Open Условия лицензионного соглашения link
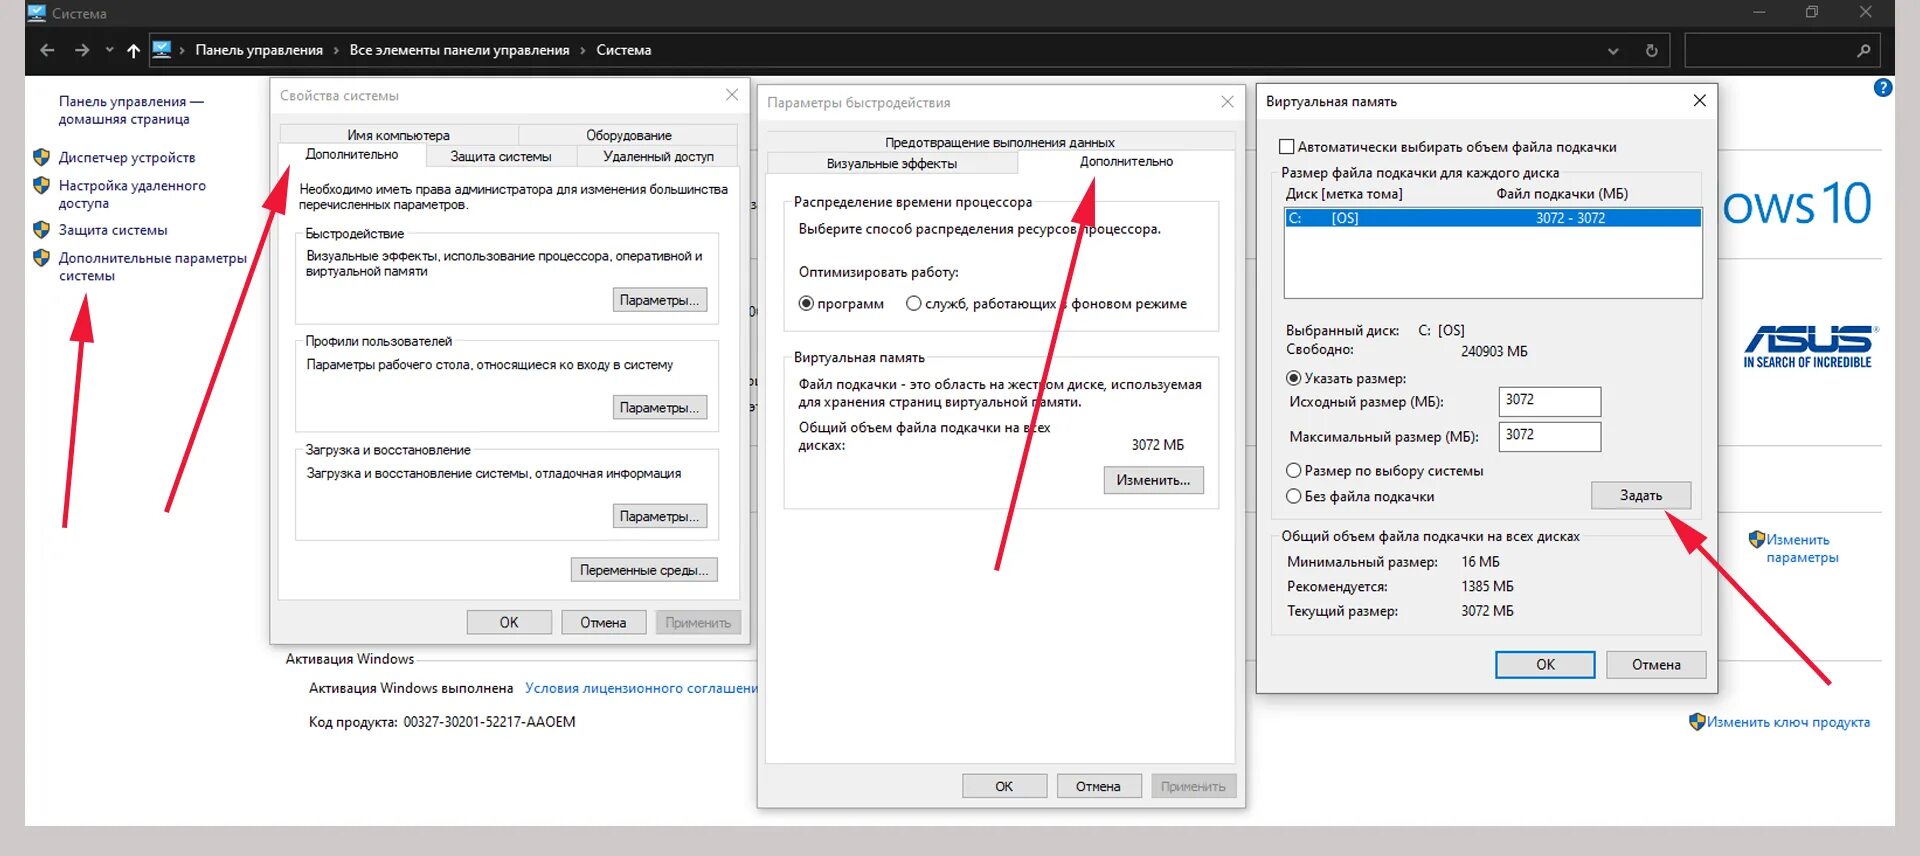The height and width of the screenshot is (856, 1920). point(641,688)
